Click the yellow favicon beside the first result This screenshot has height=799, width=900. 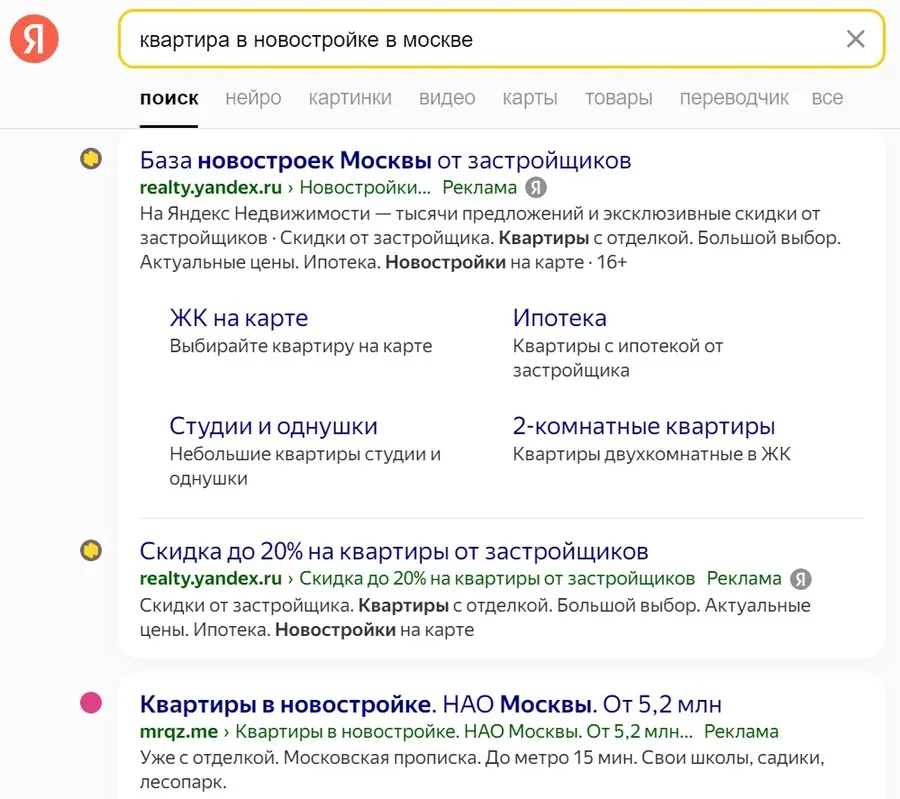click(91, 158)
